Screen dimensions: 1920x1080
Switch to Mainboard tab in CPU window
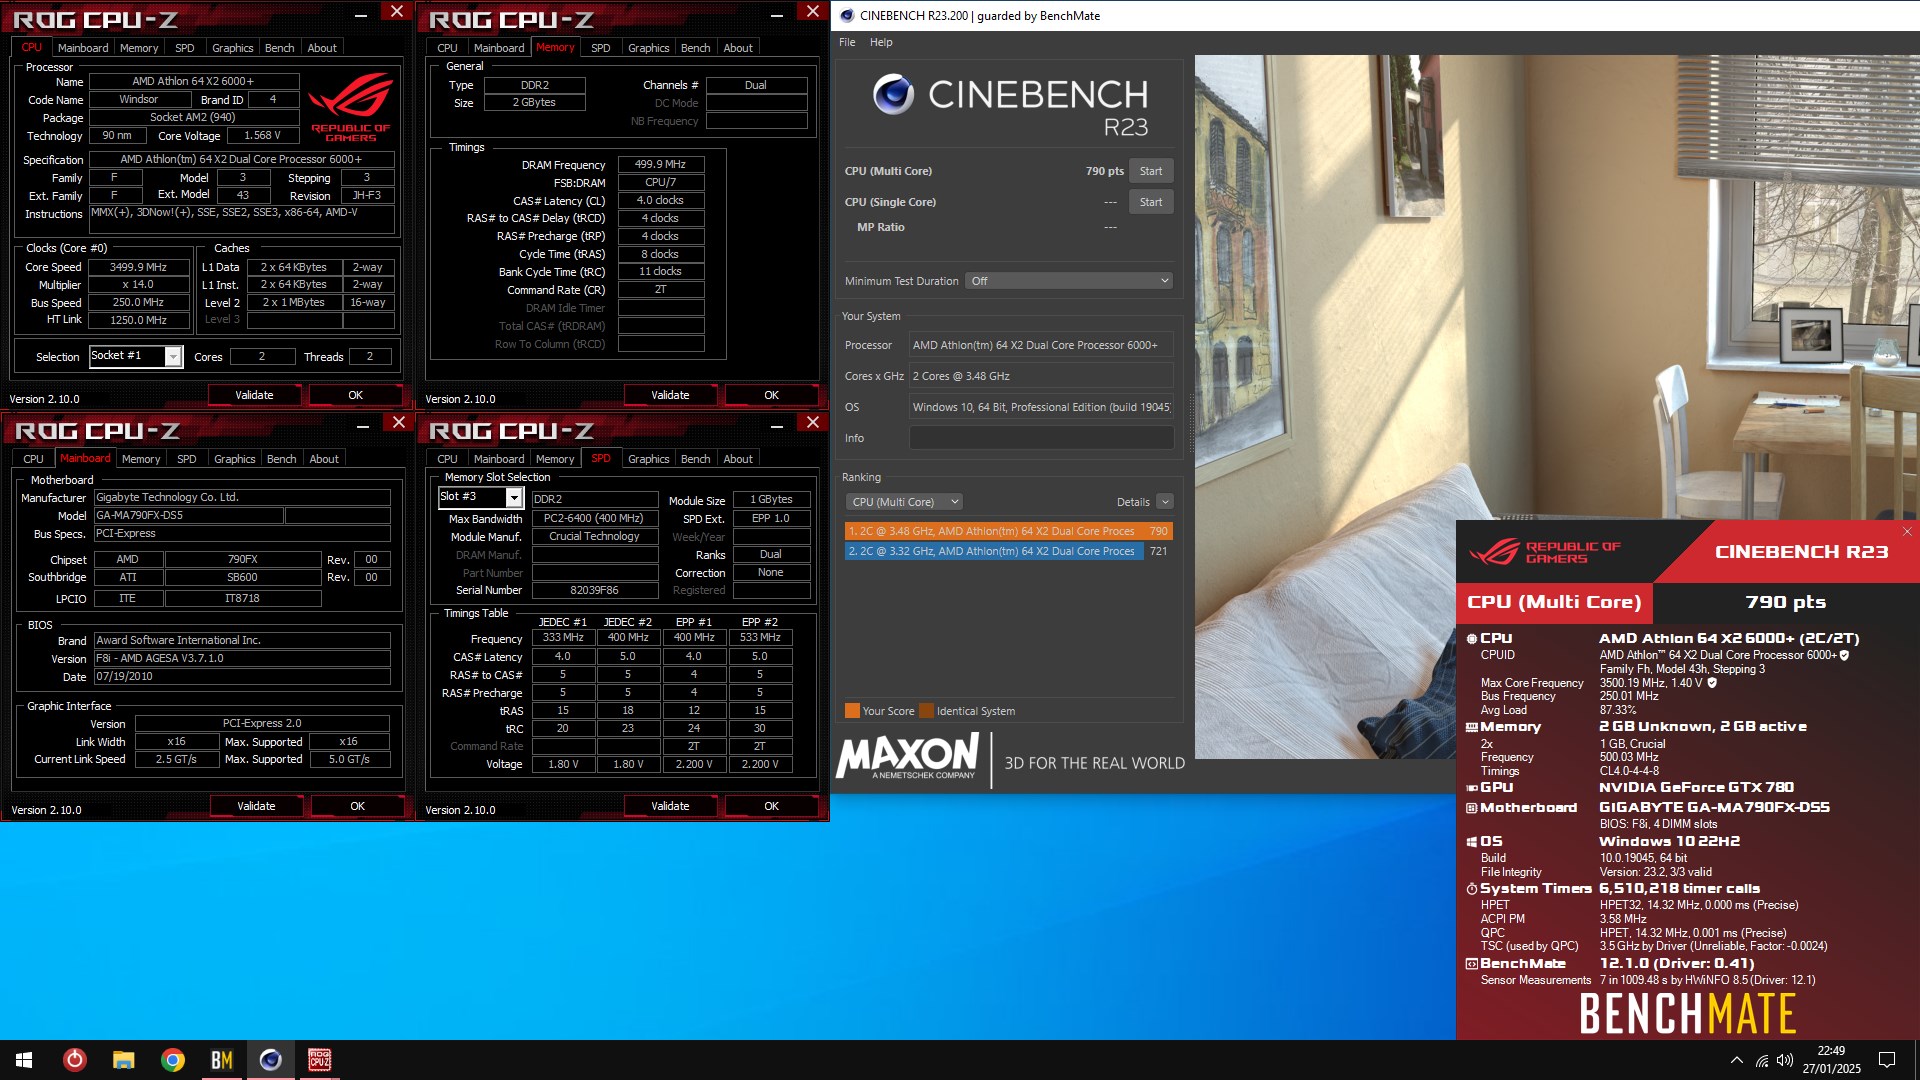coord(83,48)
